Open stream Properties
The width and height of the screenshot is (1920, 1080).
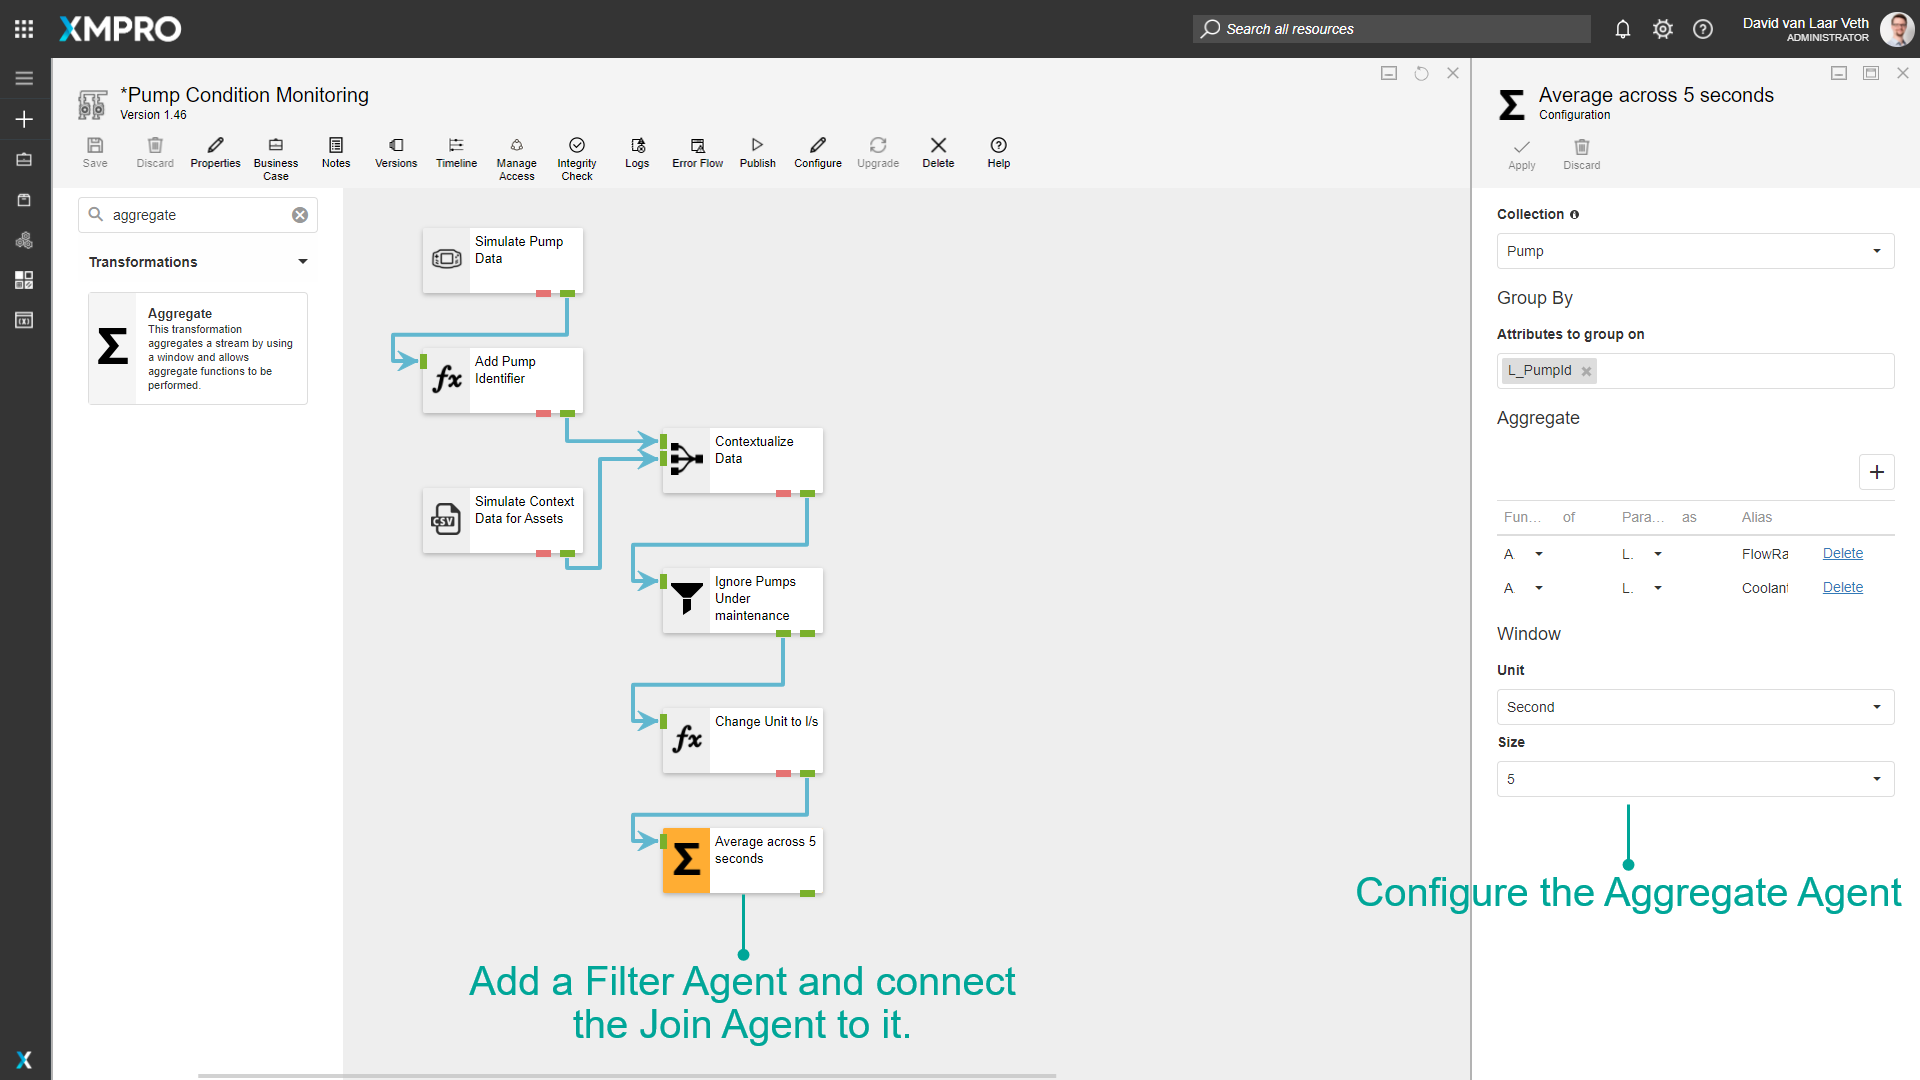pos(215,146)
